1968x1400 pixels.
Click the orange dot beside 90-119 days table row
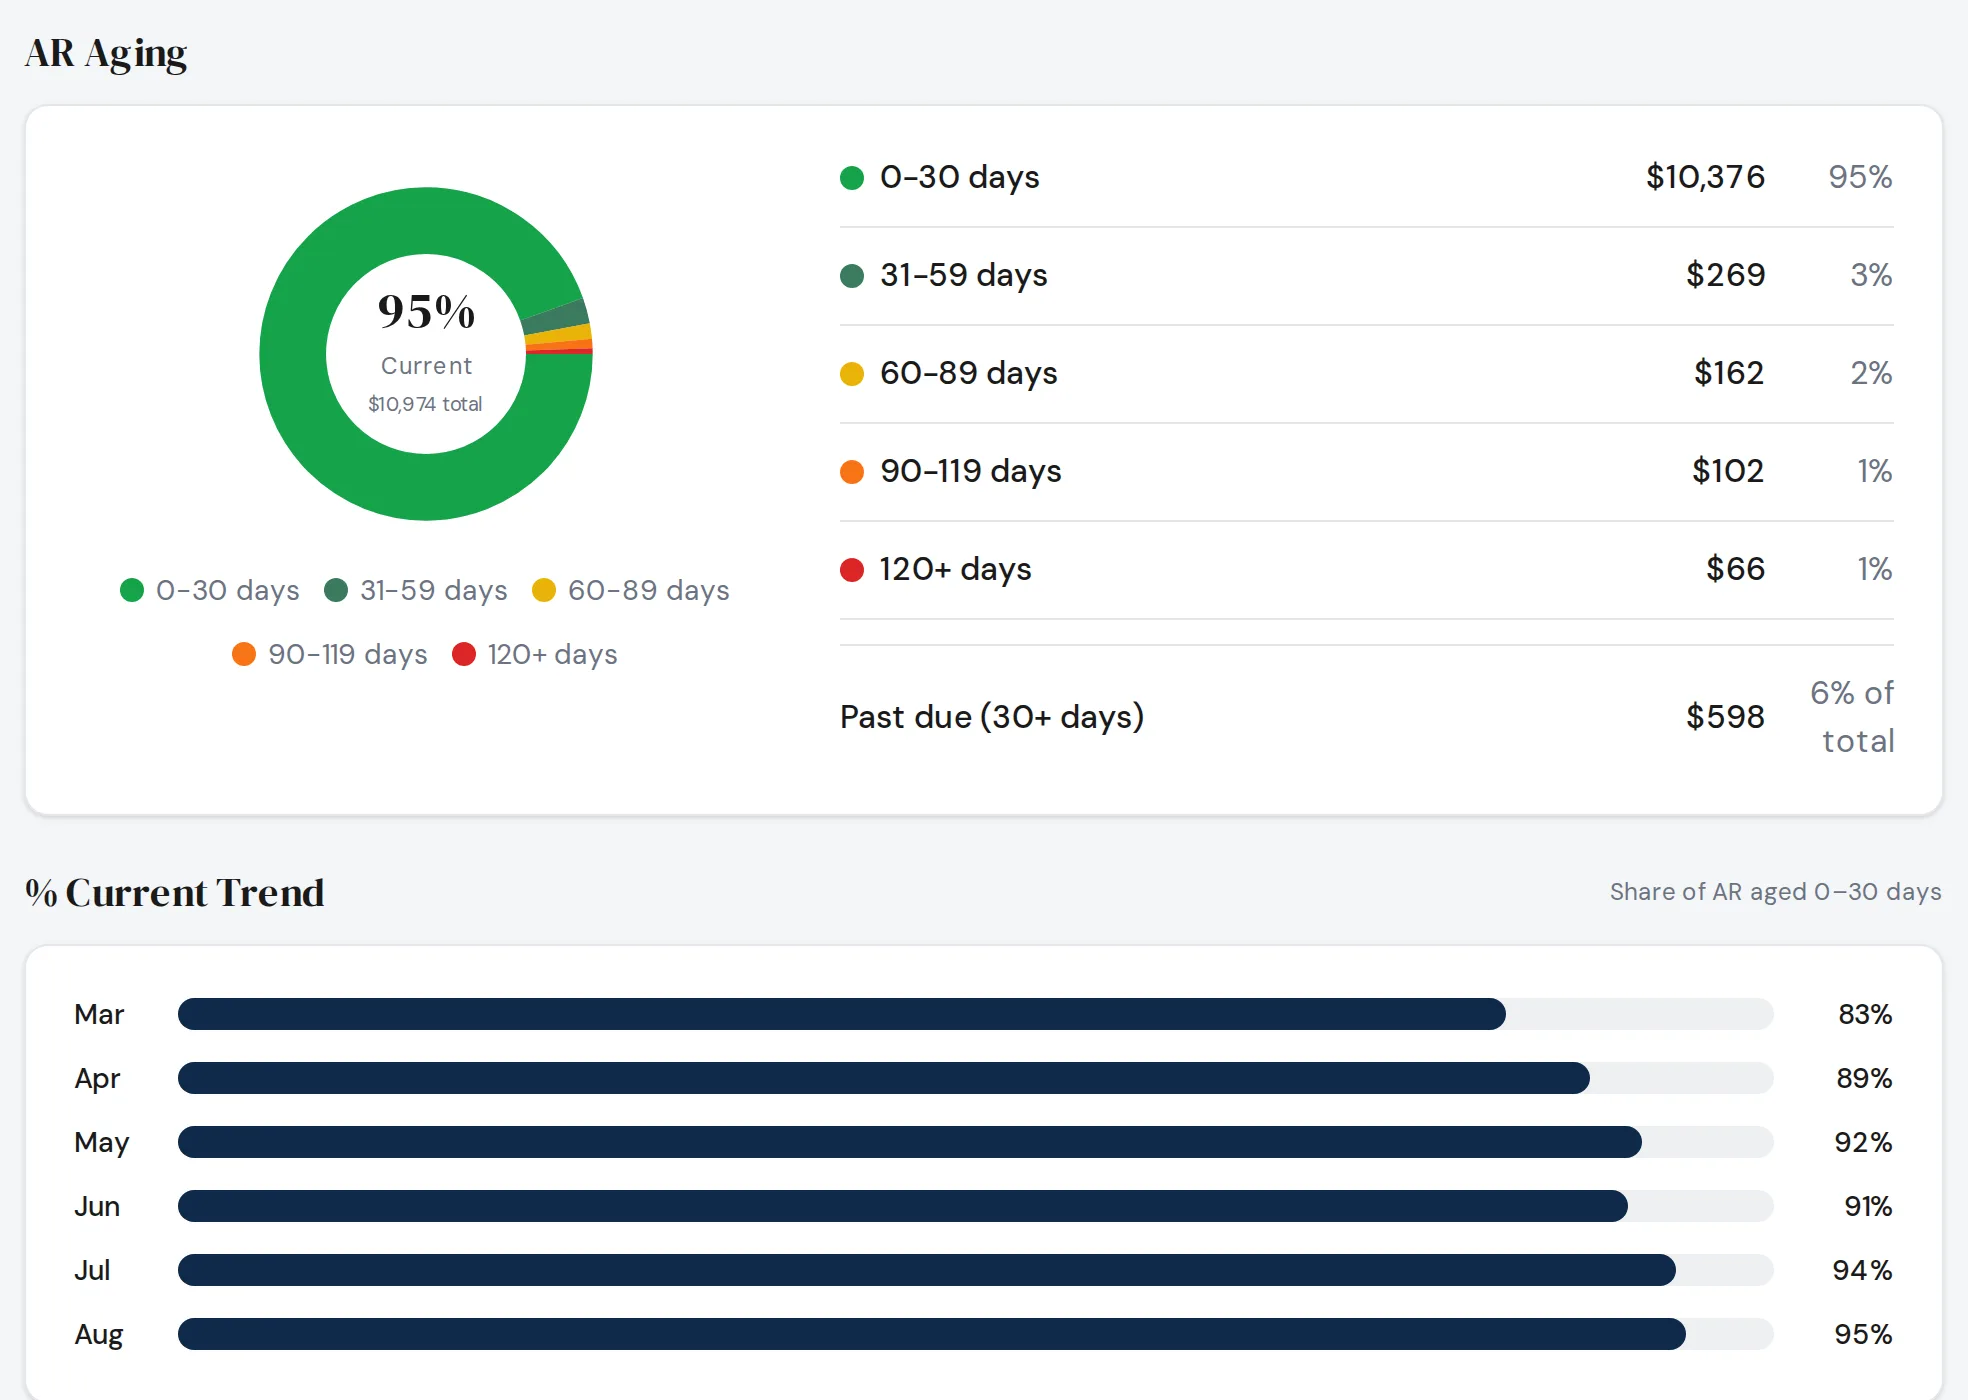(852, 472)
